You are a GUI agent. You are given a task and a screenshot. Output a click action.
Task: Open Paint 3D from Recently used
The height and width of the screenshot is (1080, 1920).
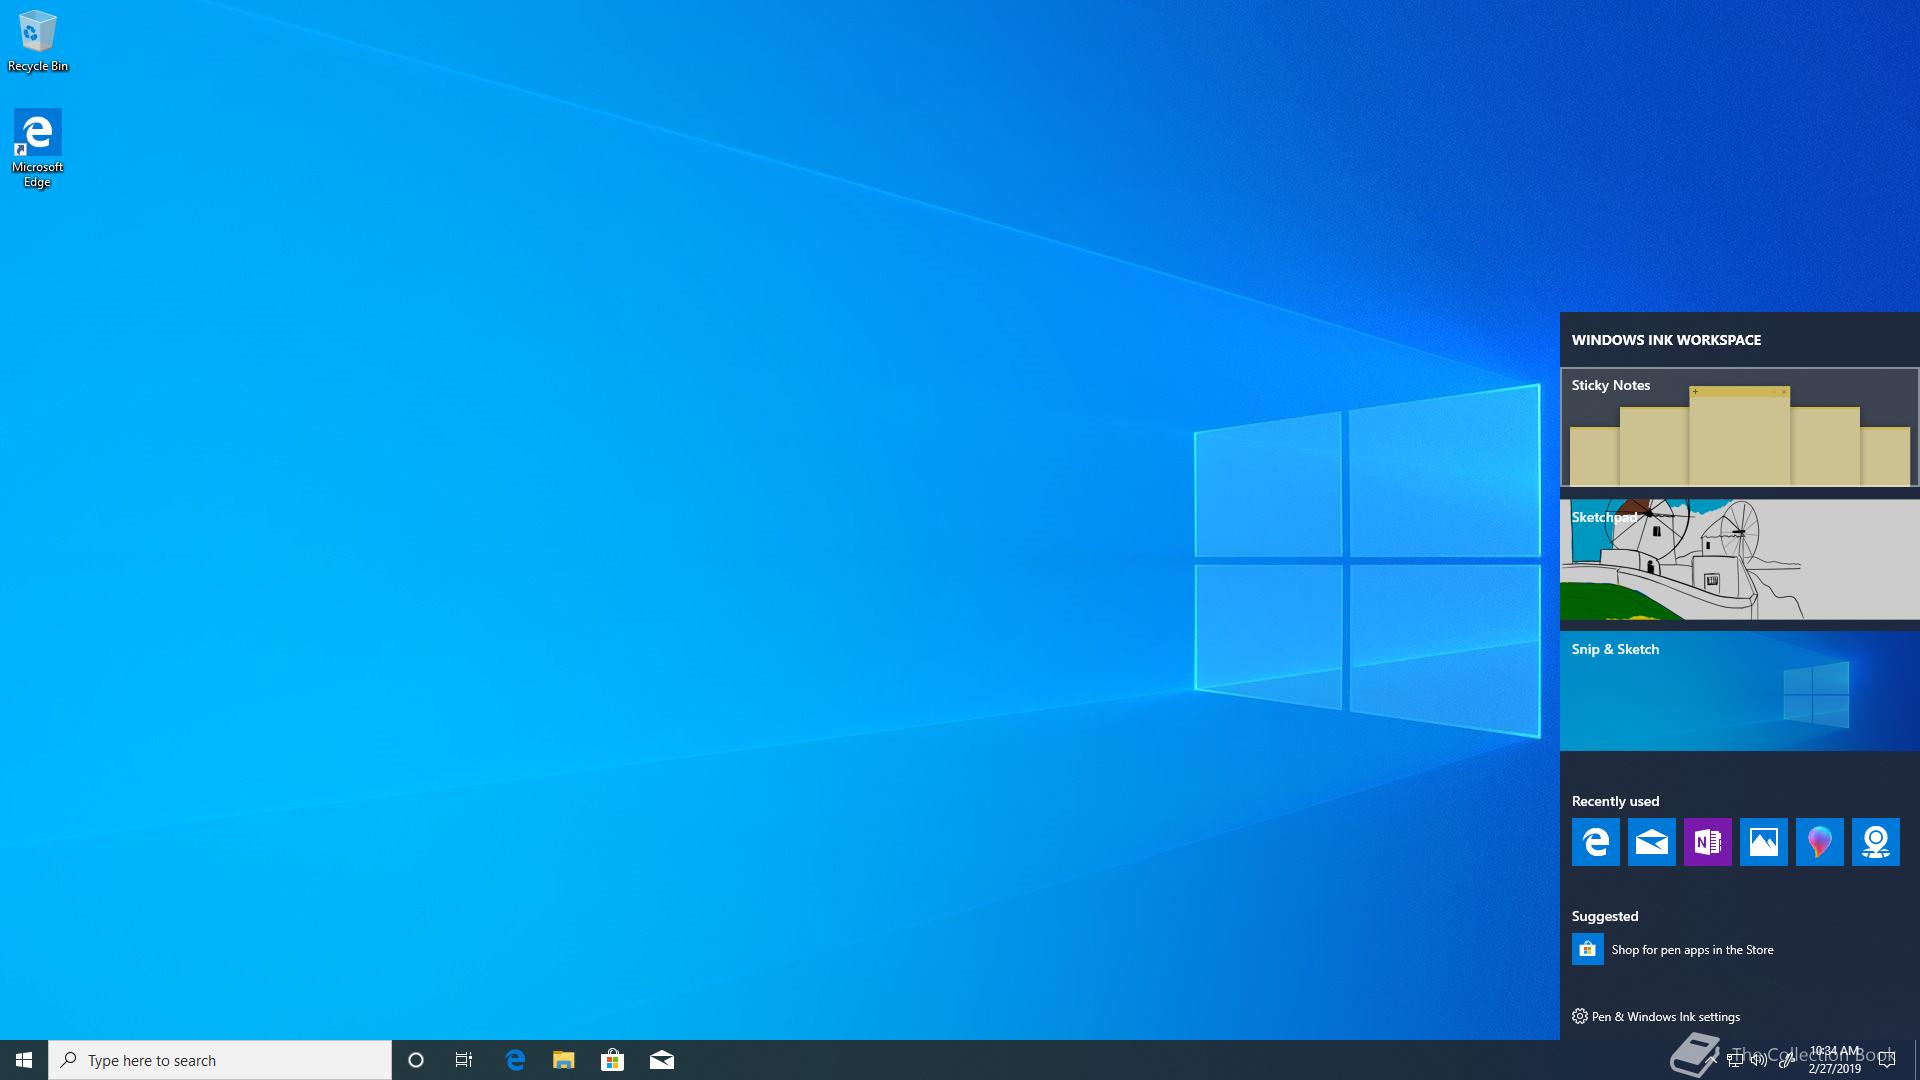[1819, 842]
